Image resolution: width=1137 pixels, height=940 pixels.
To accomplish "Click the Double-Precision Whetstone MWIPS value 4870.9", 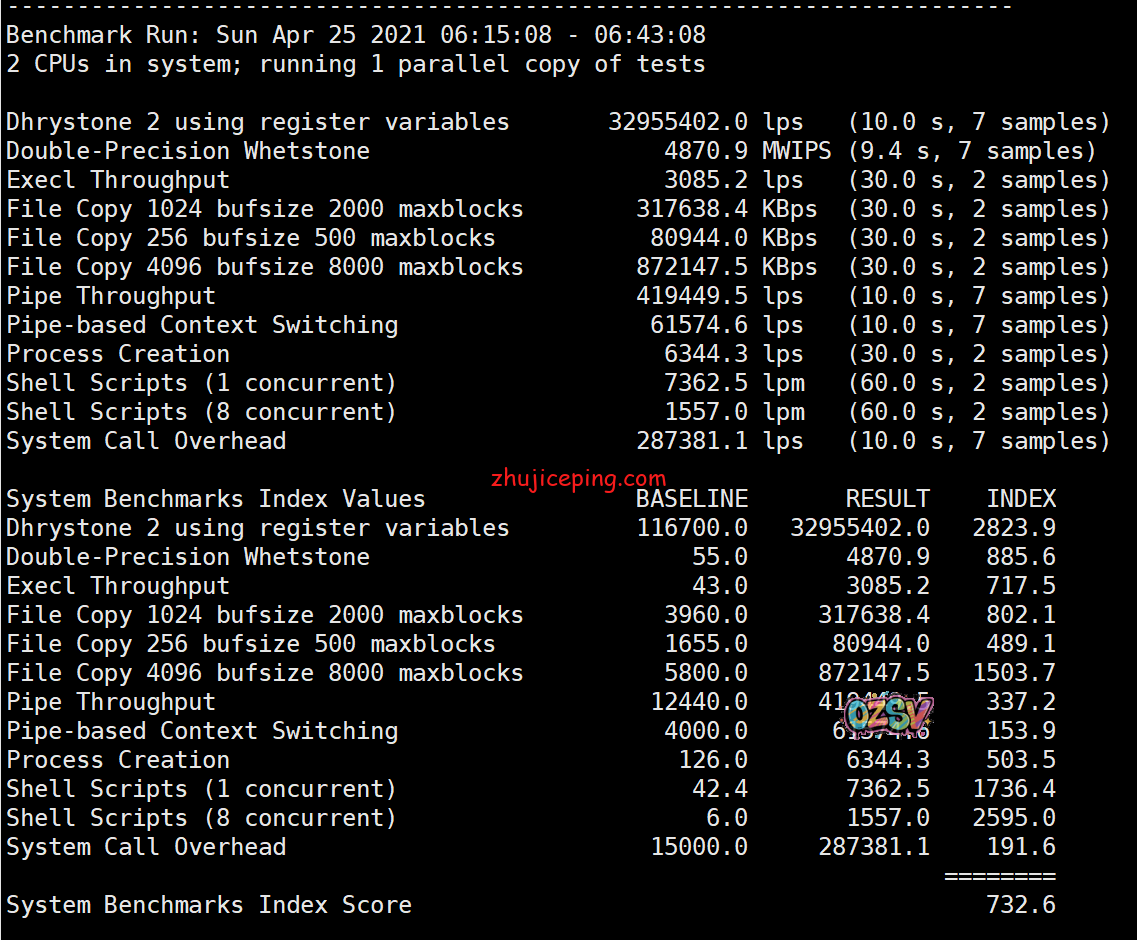I will click(x=706, y=151).
